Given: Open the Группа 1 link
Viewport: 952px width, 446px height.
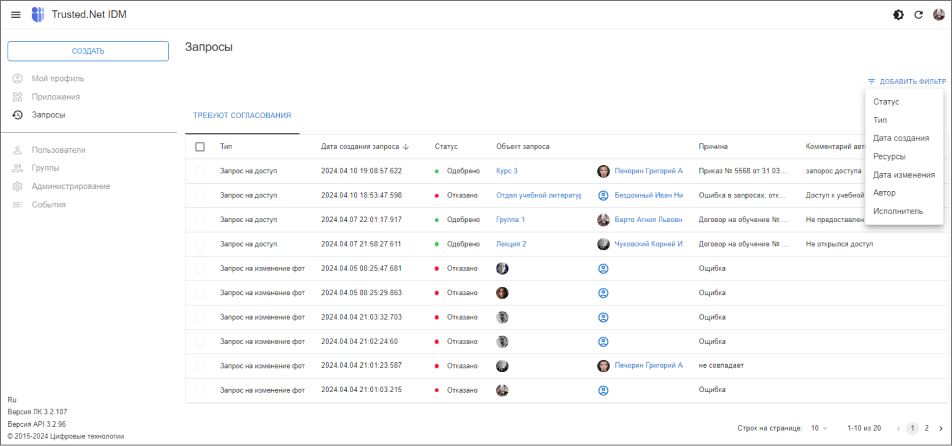Looking at the screenshot, I should (x=511, y=220).
